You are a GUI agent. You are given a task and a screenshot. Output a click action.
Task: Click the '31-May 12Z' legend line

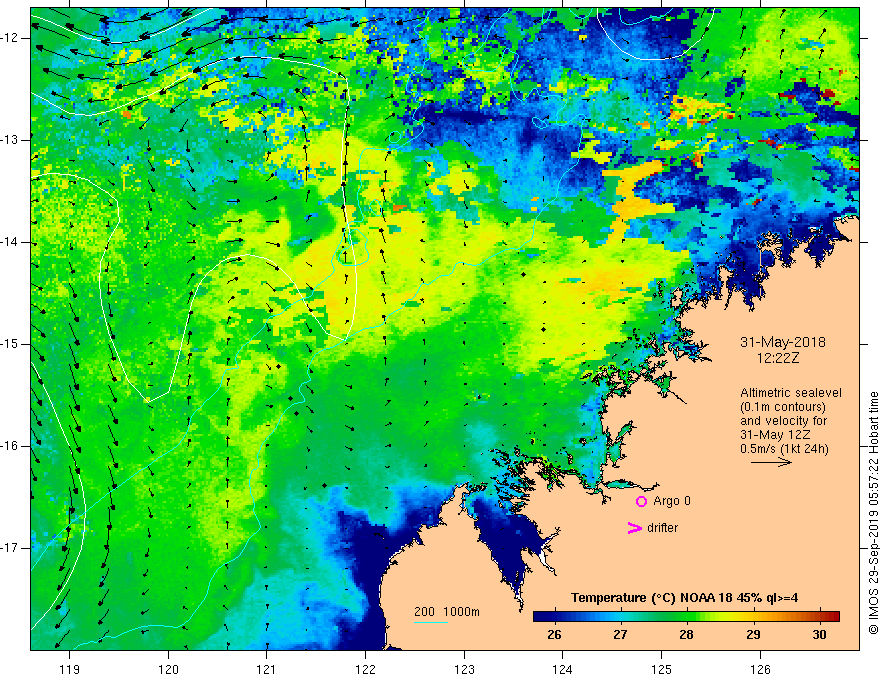point(775,435)
